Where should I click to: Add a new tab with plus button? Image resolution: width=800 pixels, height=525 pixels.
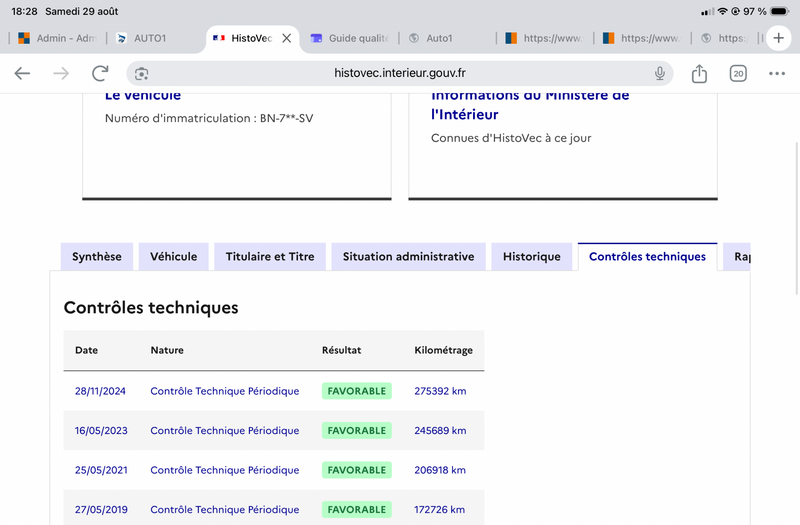[x=779, y=38]
